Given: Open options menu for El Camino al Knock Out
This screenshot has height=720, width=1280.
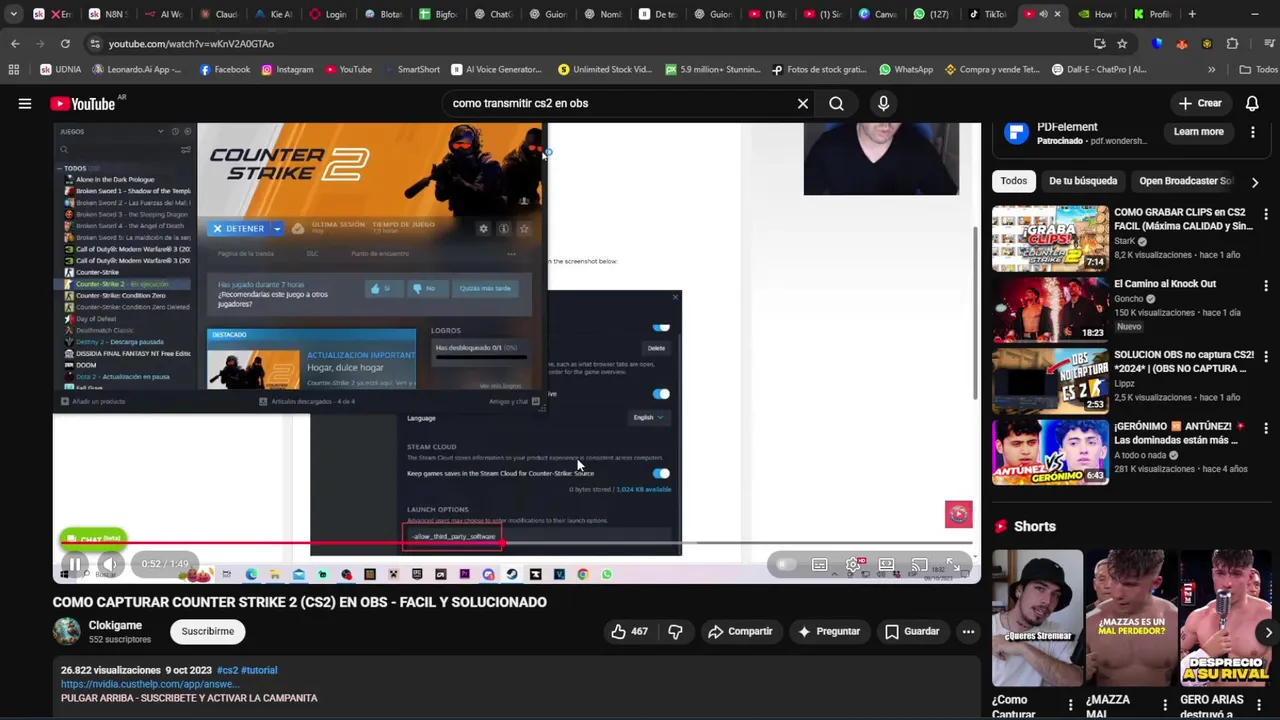Looking at the screenshot, I should click(x=1266, y=285).
